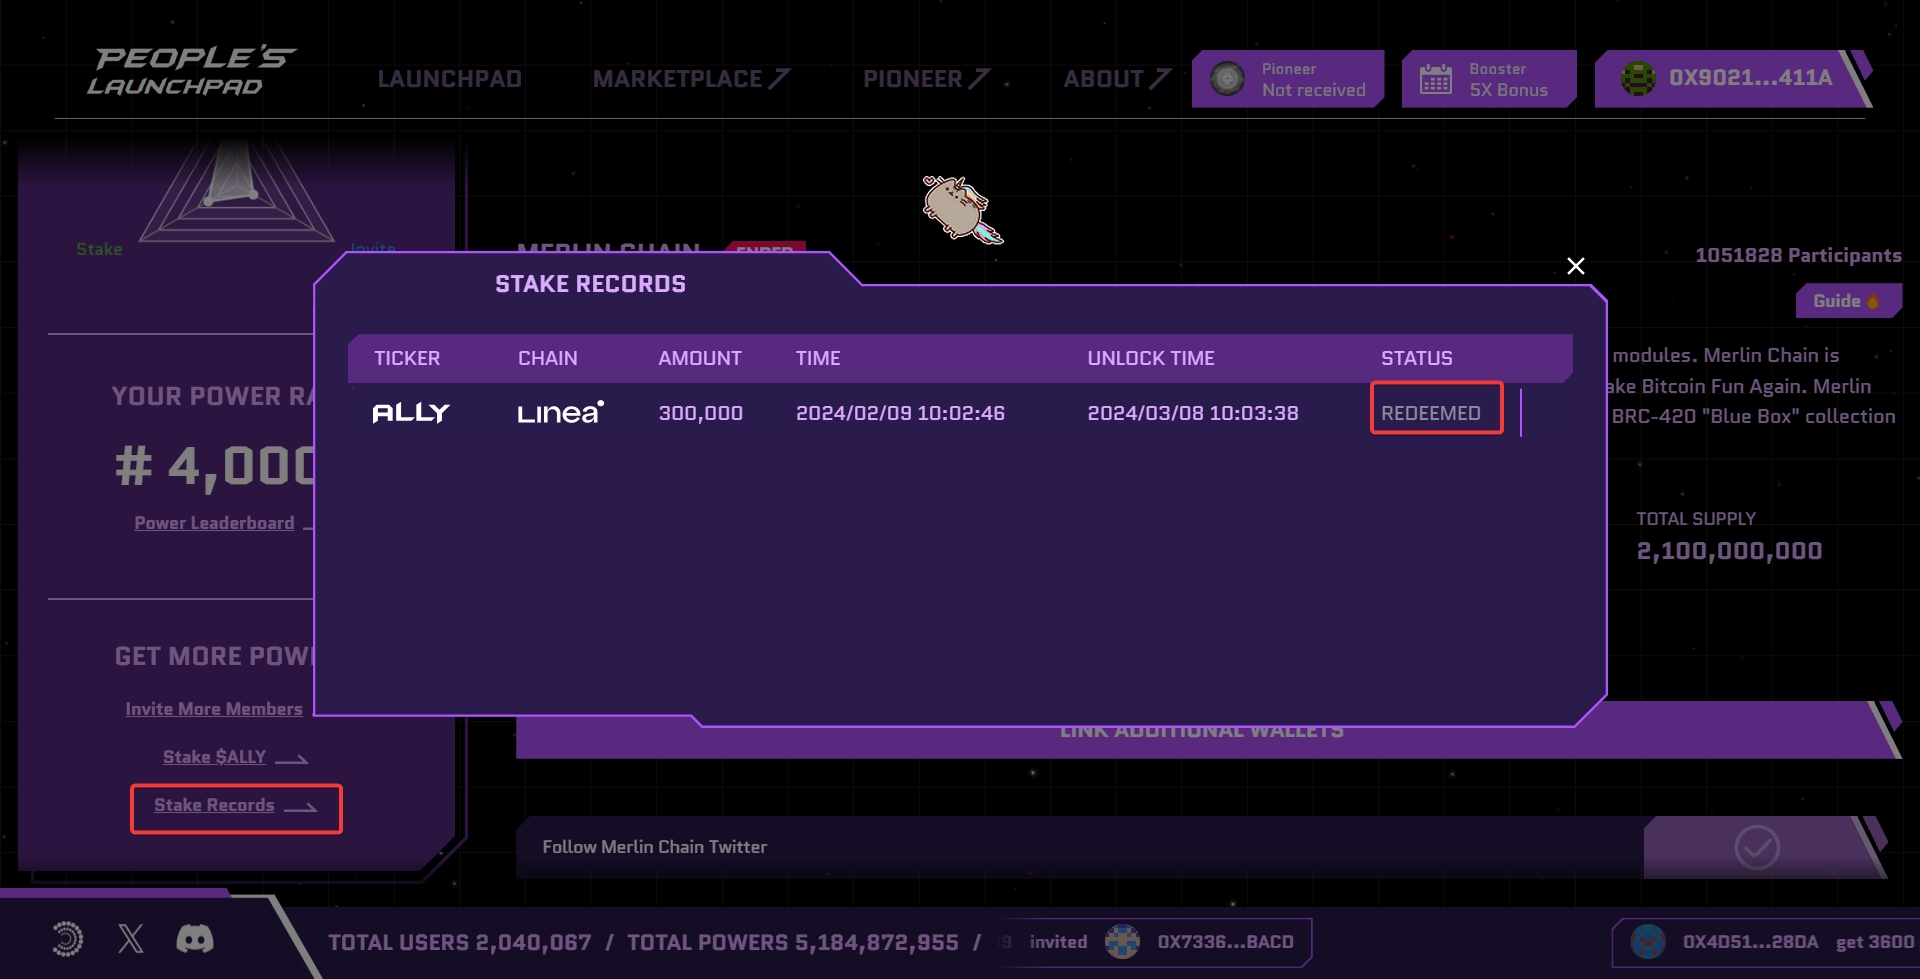Click the 0X7336...BACD user avatar
Screen dimensions: 1920x979
(x=1122, y=942)
